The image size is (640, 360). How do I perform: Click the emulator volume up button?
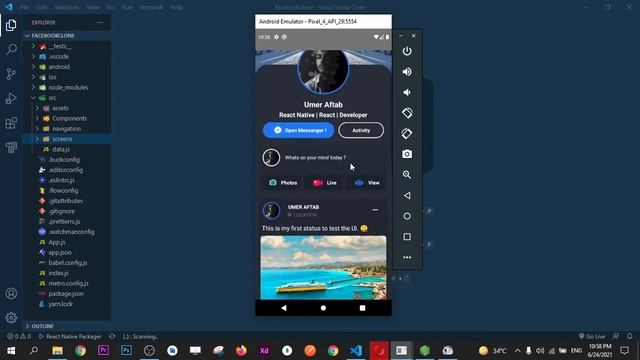407,72
